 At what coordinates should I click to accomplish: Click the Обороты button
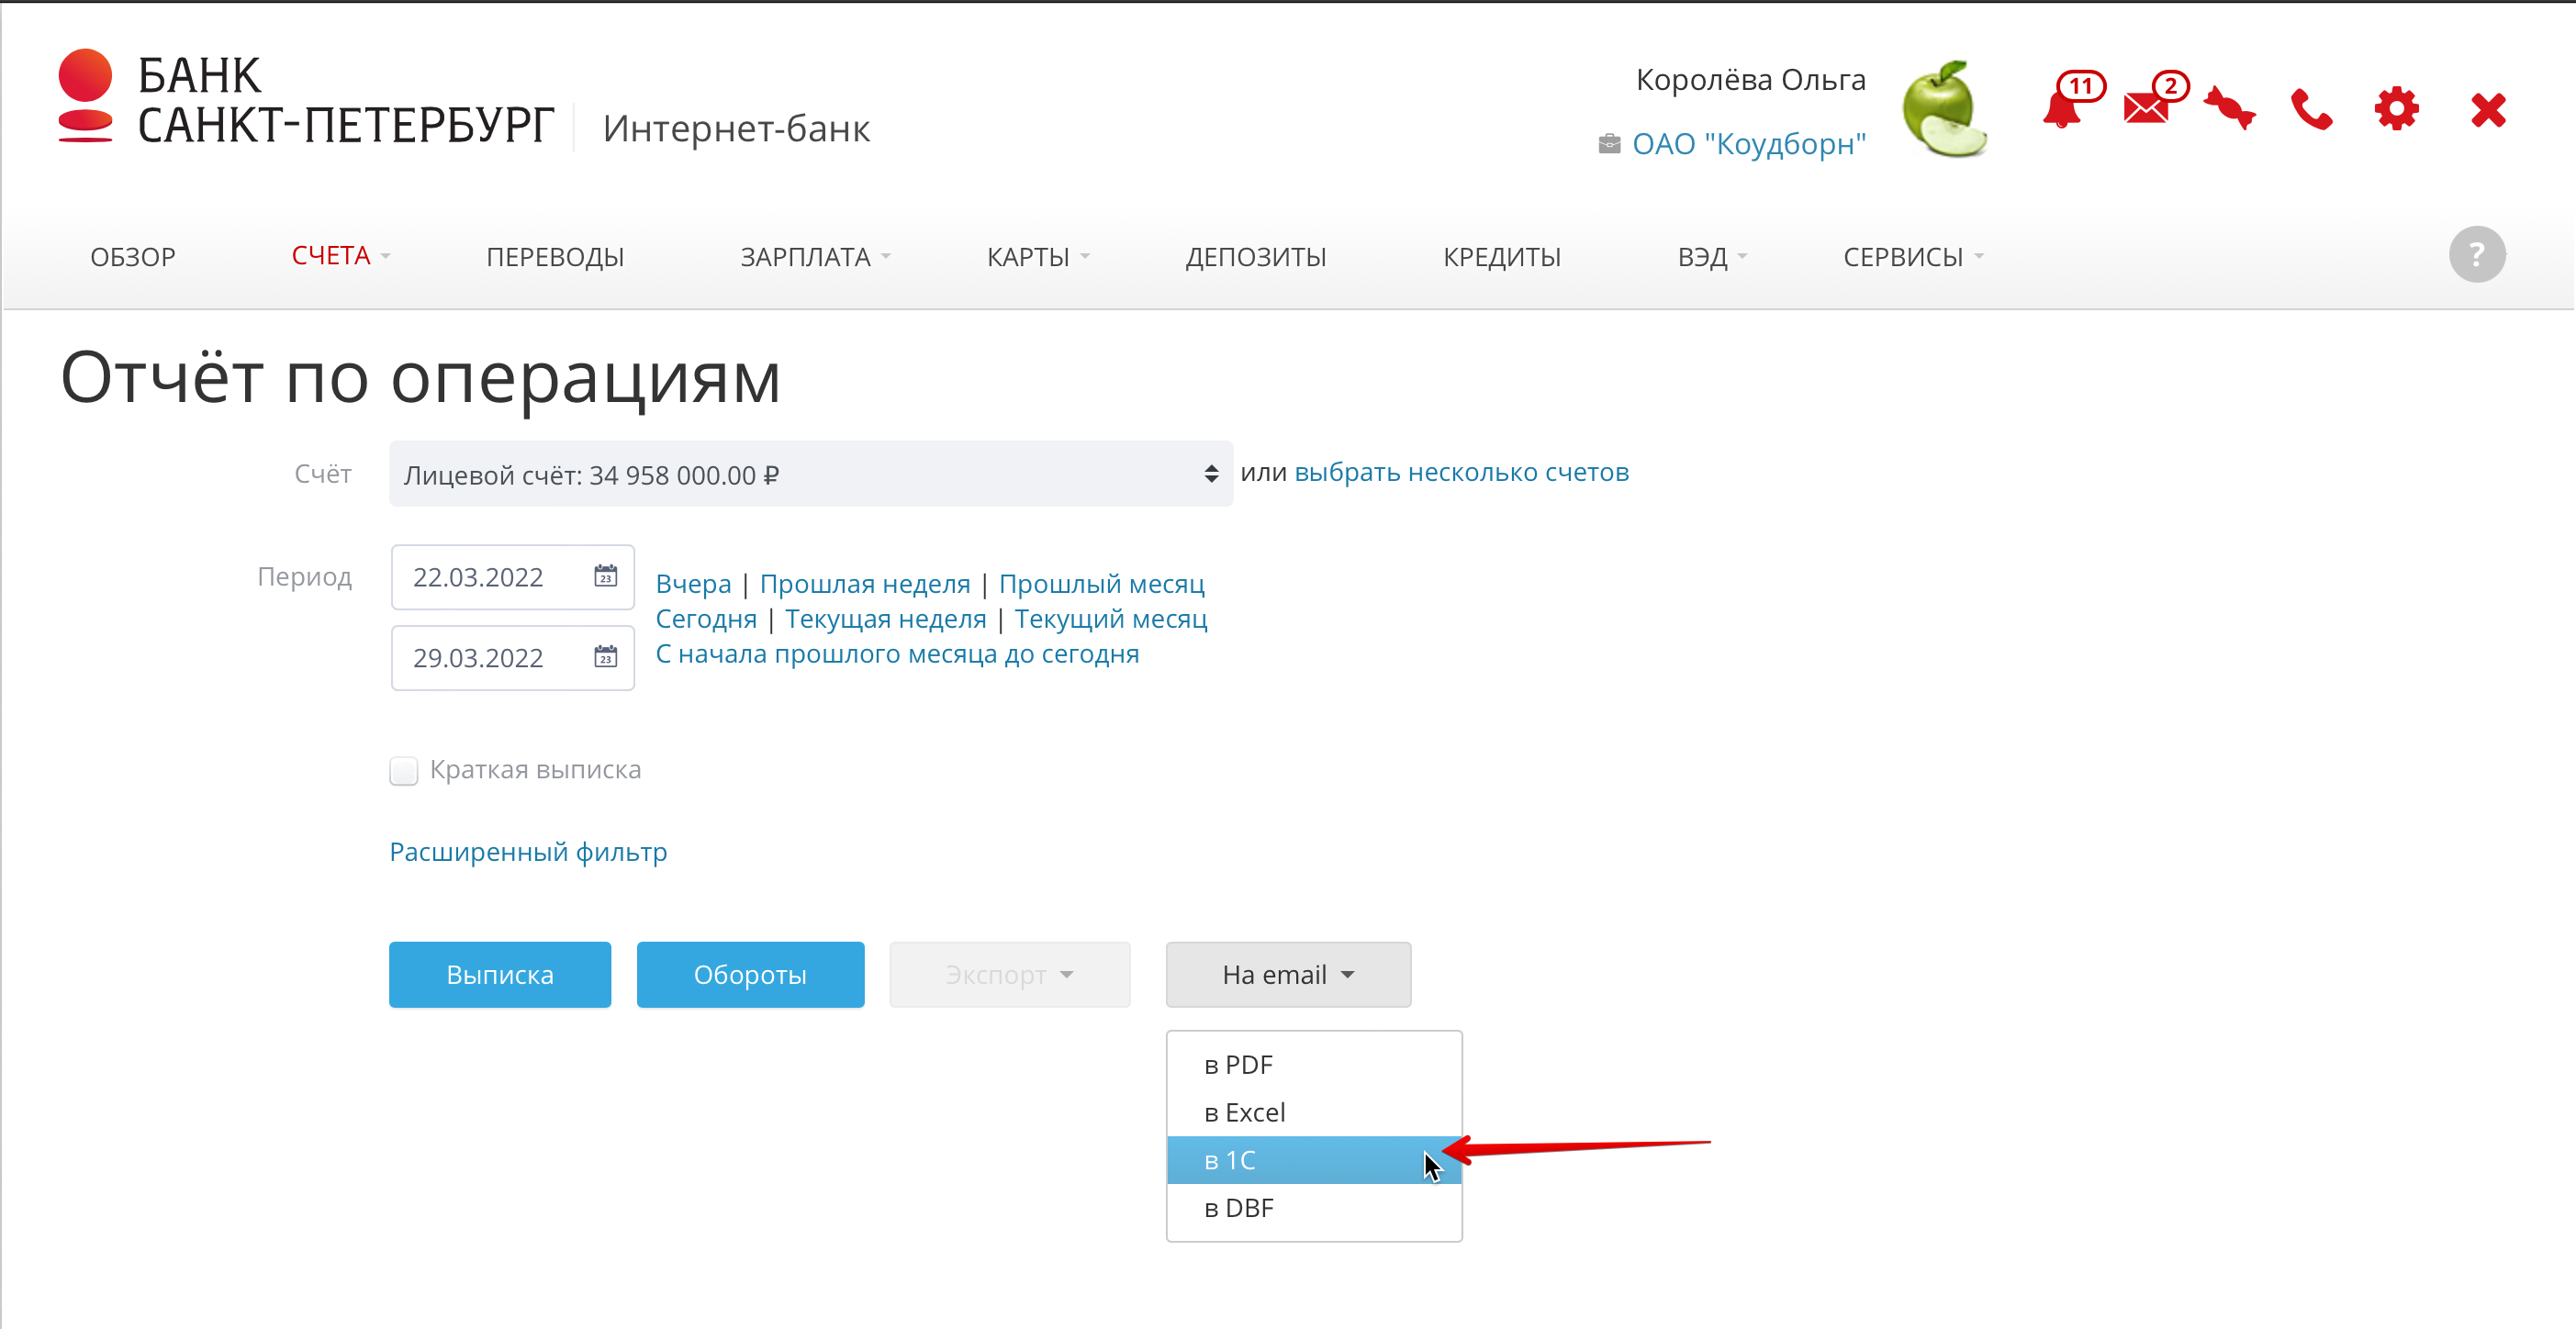click(750, 975)
